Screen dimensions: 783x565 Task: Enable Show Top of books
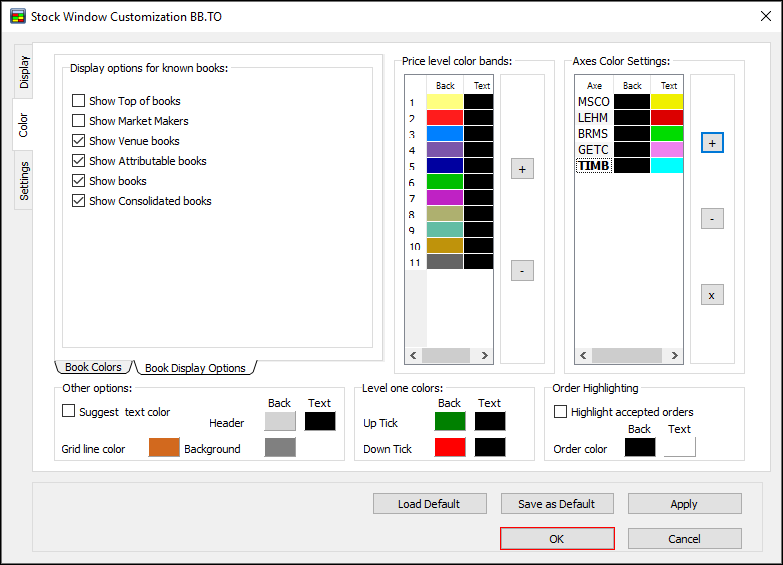click(x=79, y=101)
